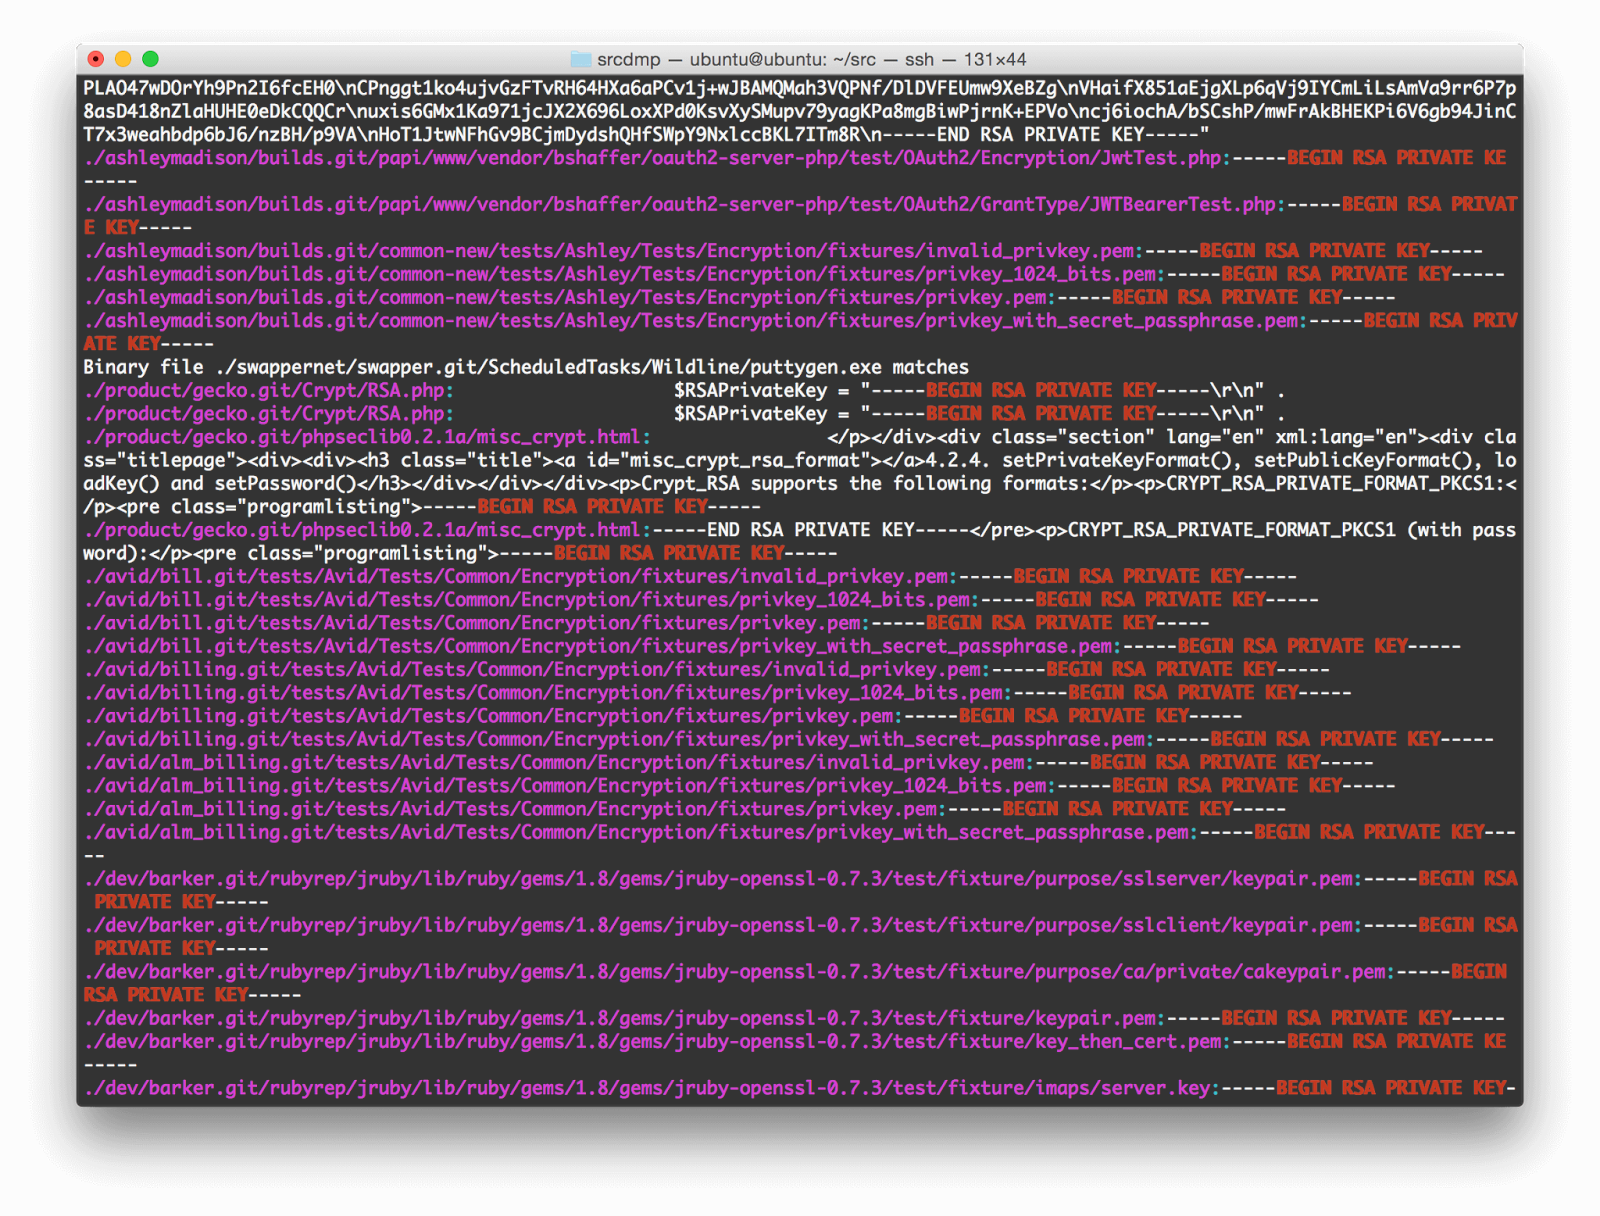This screenshot has width=1600, height=1216.
Task: Select avid/alm_billing.git fixtures/privkey.pem path
Action: click(510, 809)
